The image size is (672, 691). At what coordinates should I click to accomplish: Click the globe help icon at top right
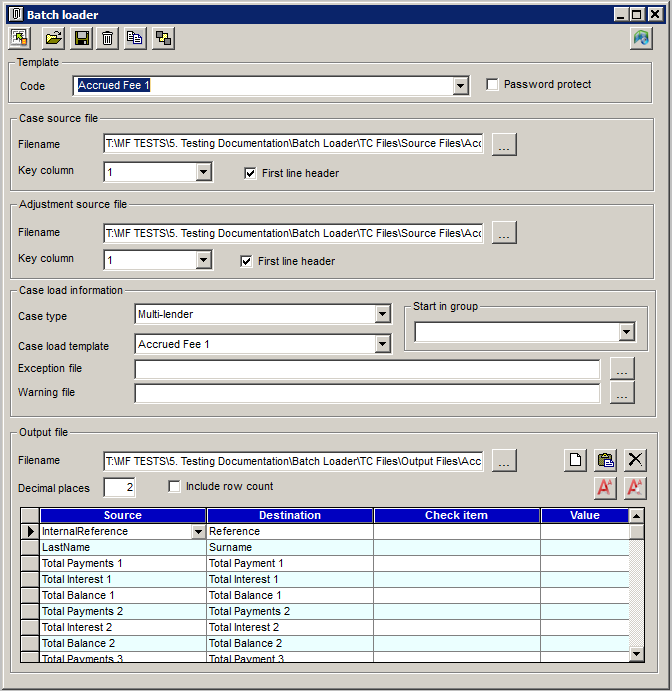pos(641,38)
